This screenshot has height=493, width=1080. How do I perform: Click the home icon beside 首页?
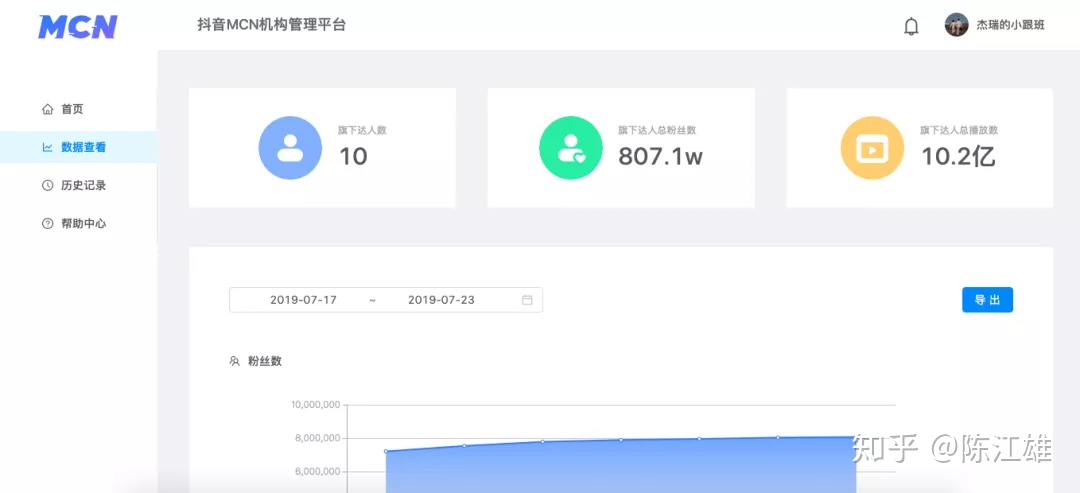[48, 109]
